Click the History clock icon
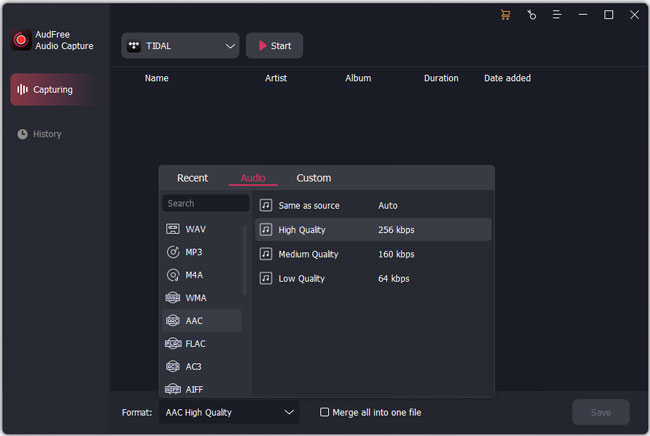 (x=22, y=134)
